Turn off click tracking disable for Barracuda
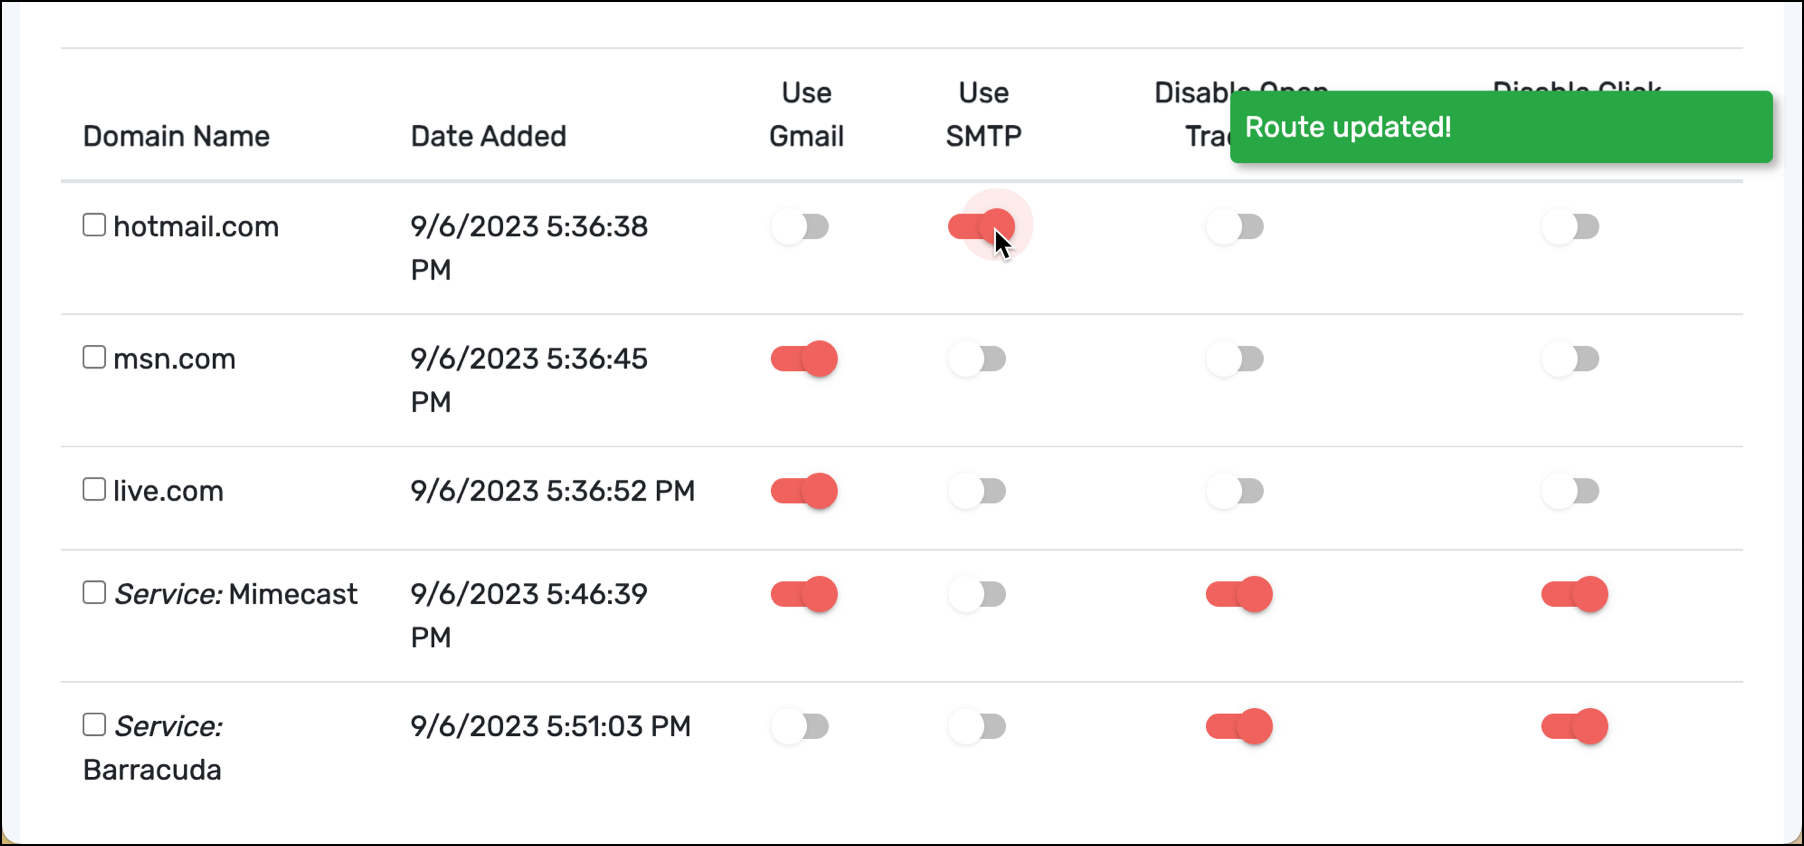 1574,727
